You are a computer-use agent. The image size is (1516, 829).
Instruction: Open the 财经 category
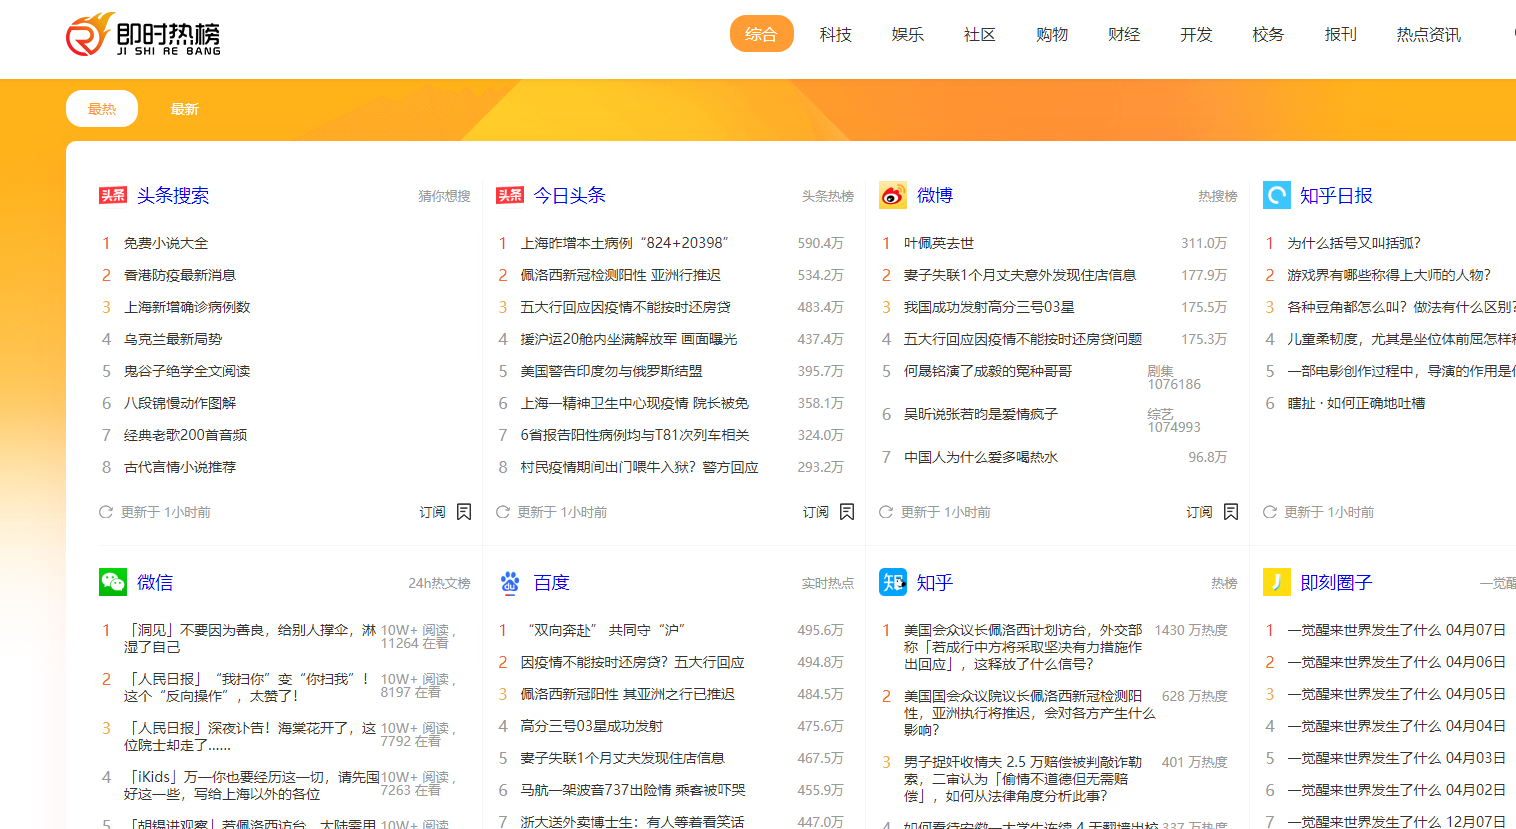[1124, 34]
